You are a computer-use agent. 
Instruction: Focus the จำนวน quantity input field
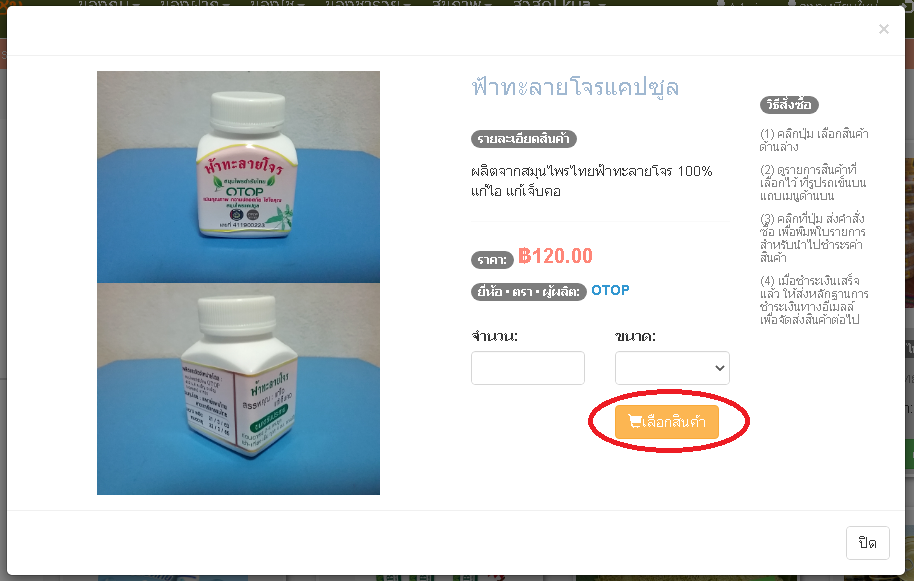pos(528,368)
